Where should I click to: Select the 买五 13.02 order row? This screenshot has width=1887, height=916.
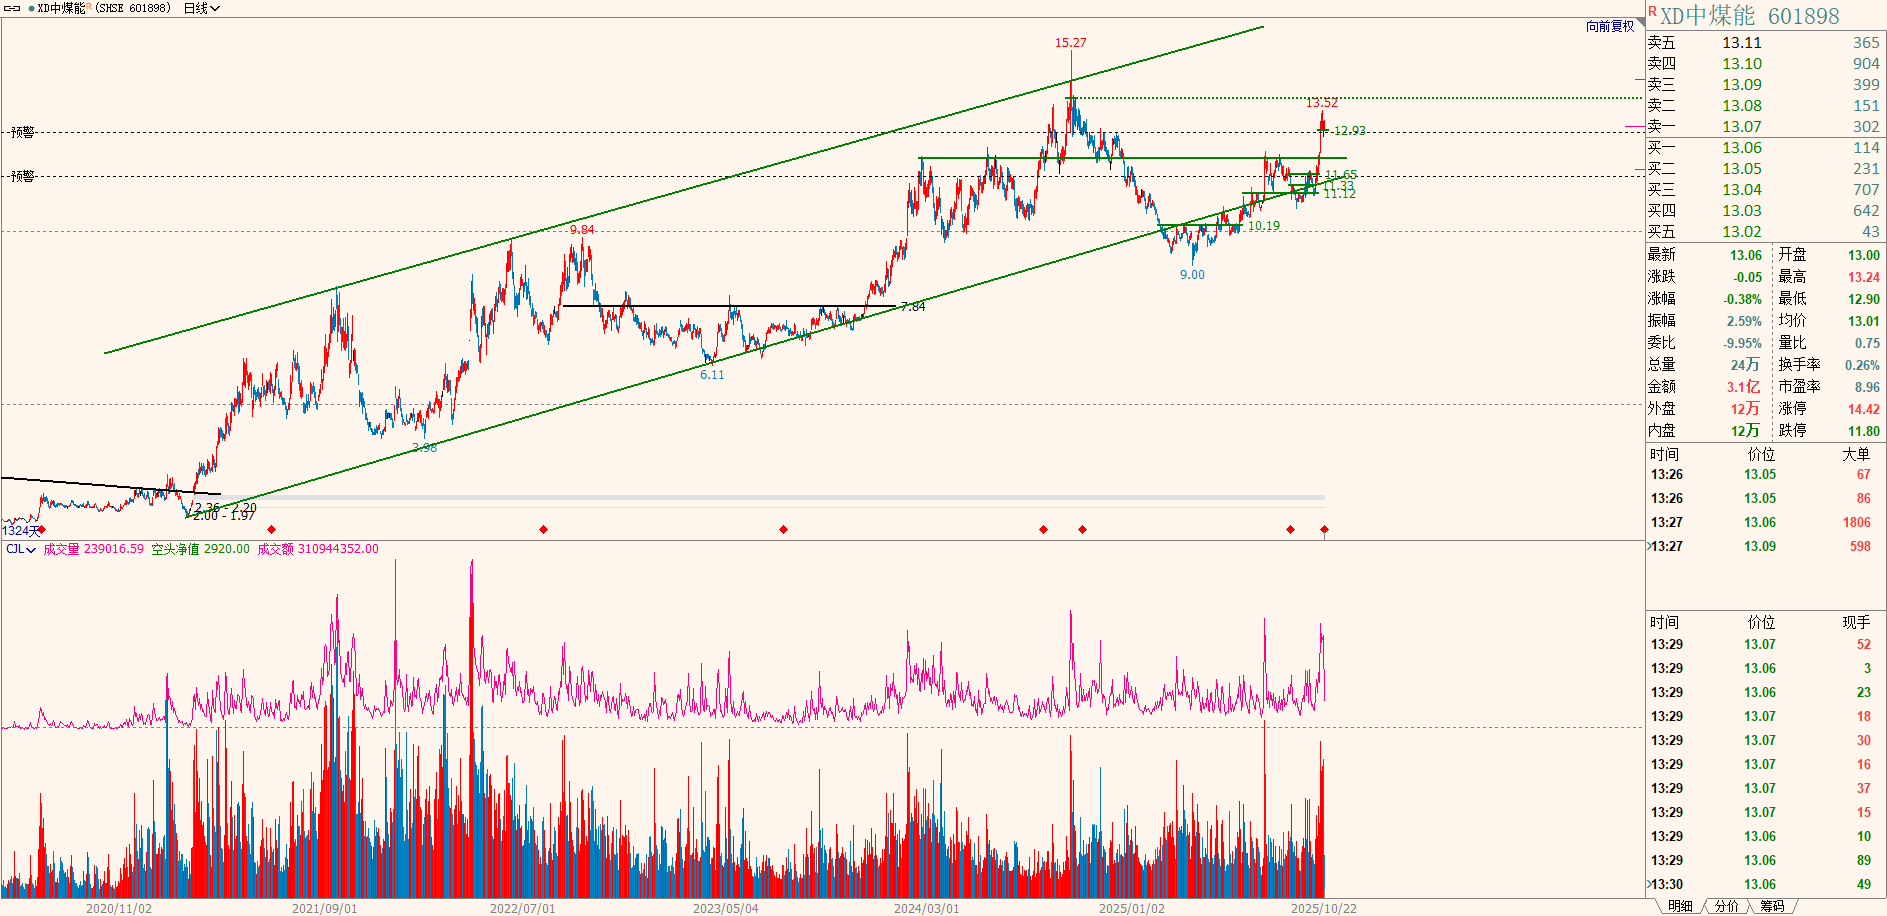[x=1765, y=231]
